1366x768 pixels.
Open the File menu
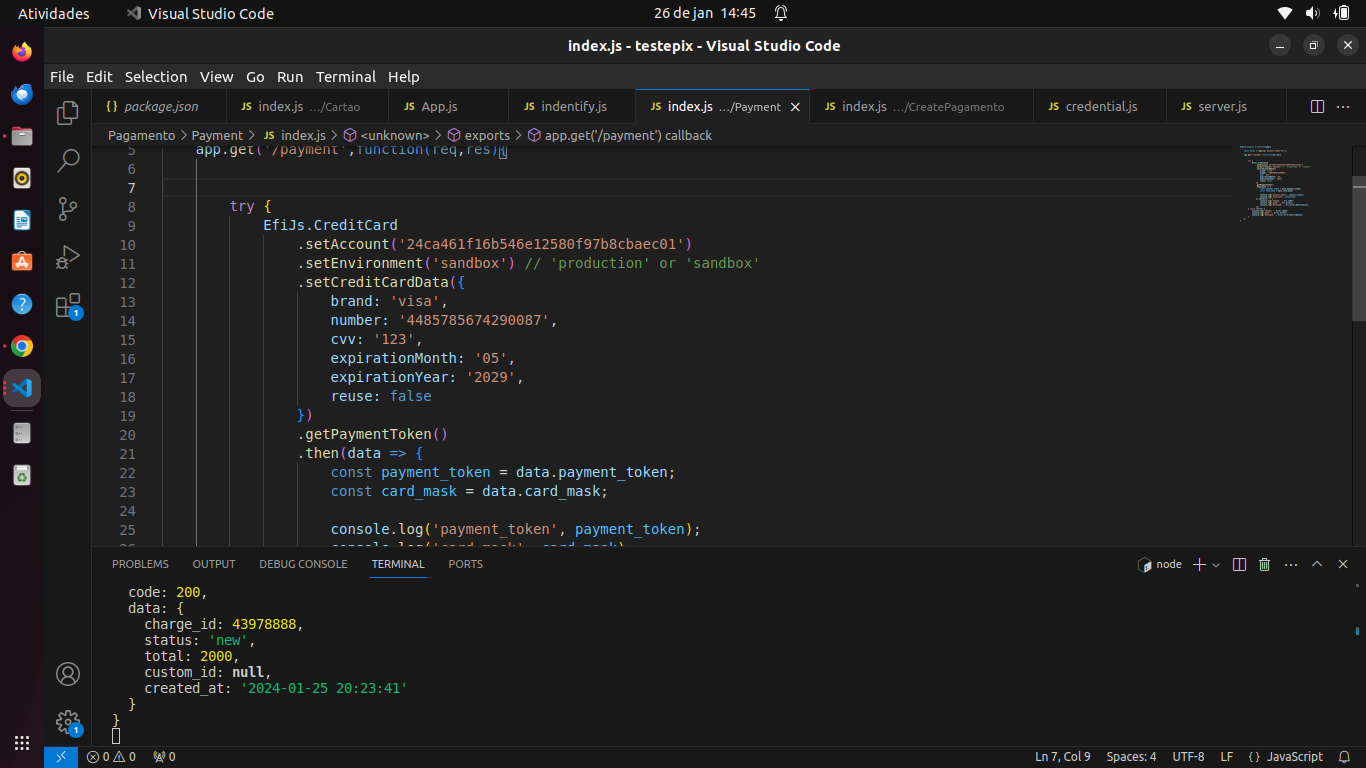(62, 77)
